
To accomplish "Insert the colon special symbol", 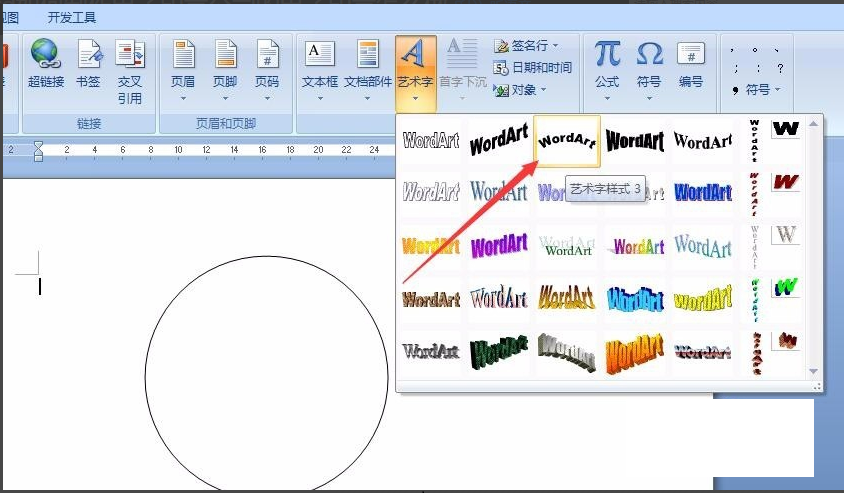I will 758,69.
